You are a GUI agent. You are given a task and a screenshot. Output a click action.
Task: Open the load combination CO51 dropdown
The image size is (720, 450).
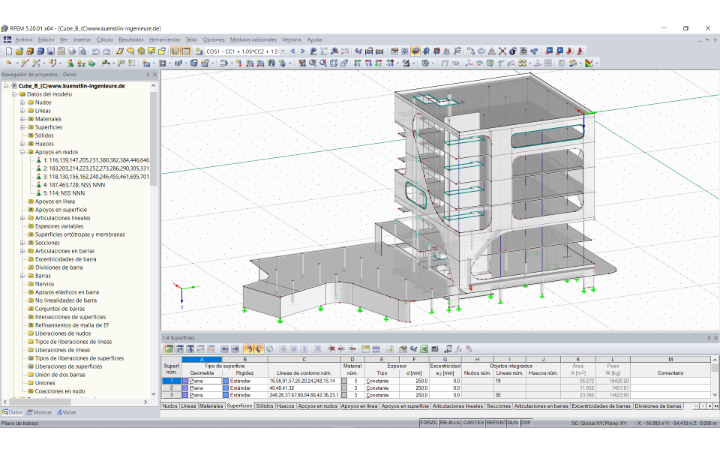[x=283, y=51]
